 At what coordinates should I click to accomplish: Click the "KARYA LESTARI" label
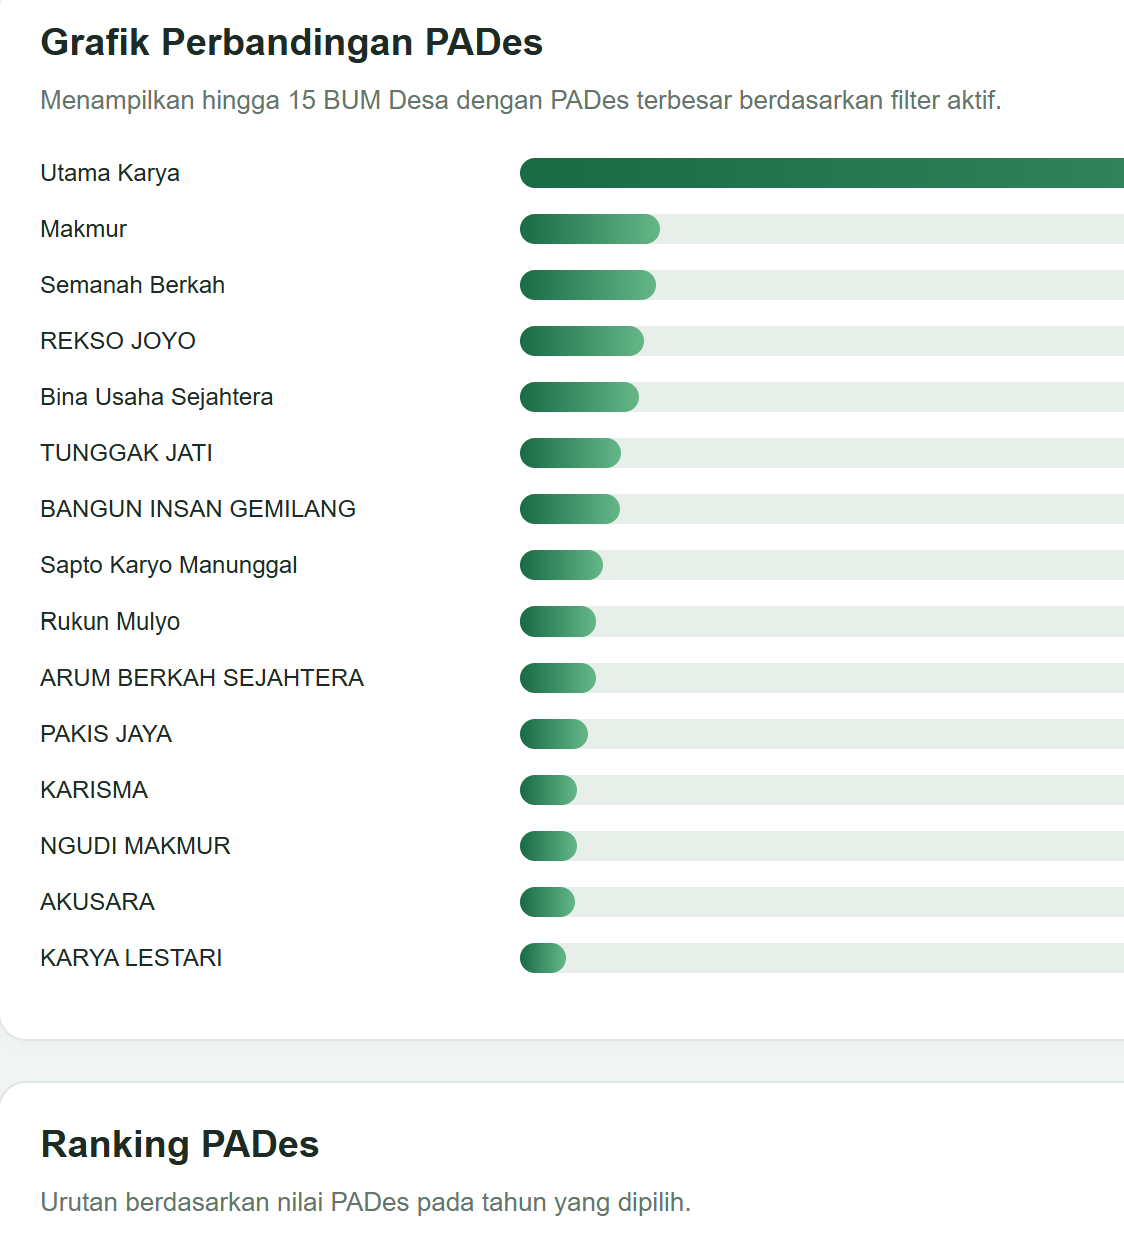point(132,958)
